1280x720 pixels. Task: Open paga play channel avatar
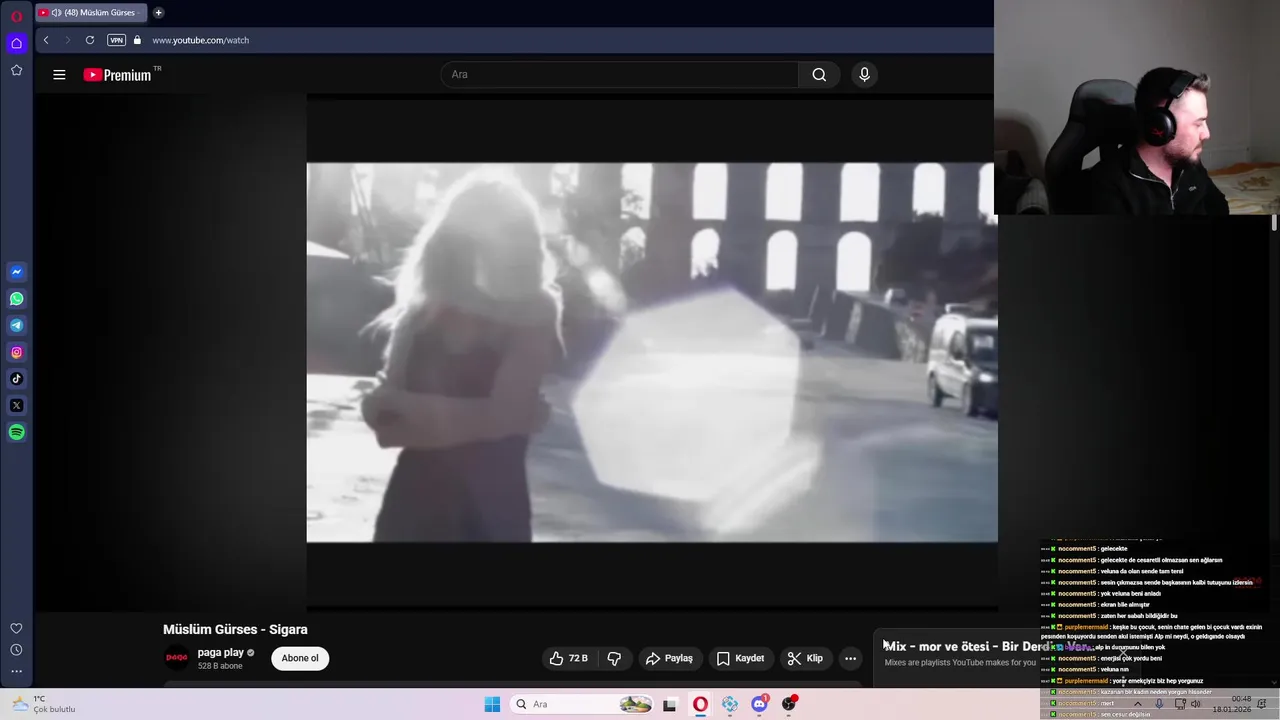click(176, 658)
